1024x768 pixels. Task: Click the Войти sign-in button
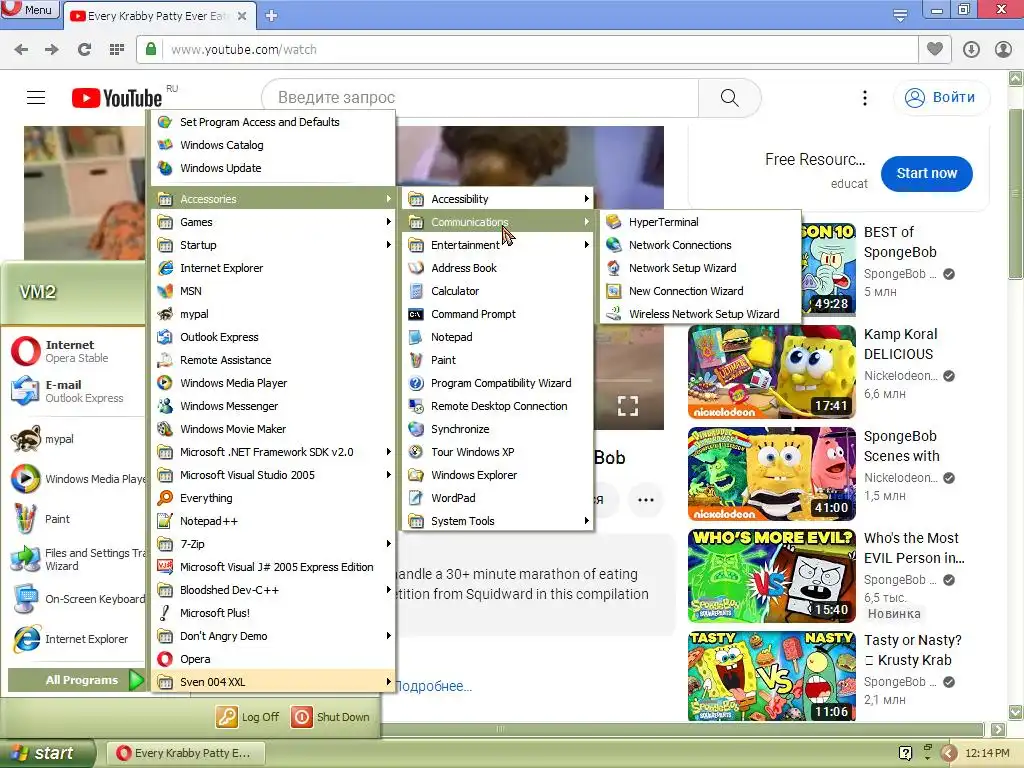click(x=941, y=97)
